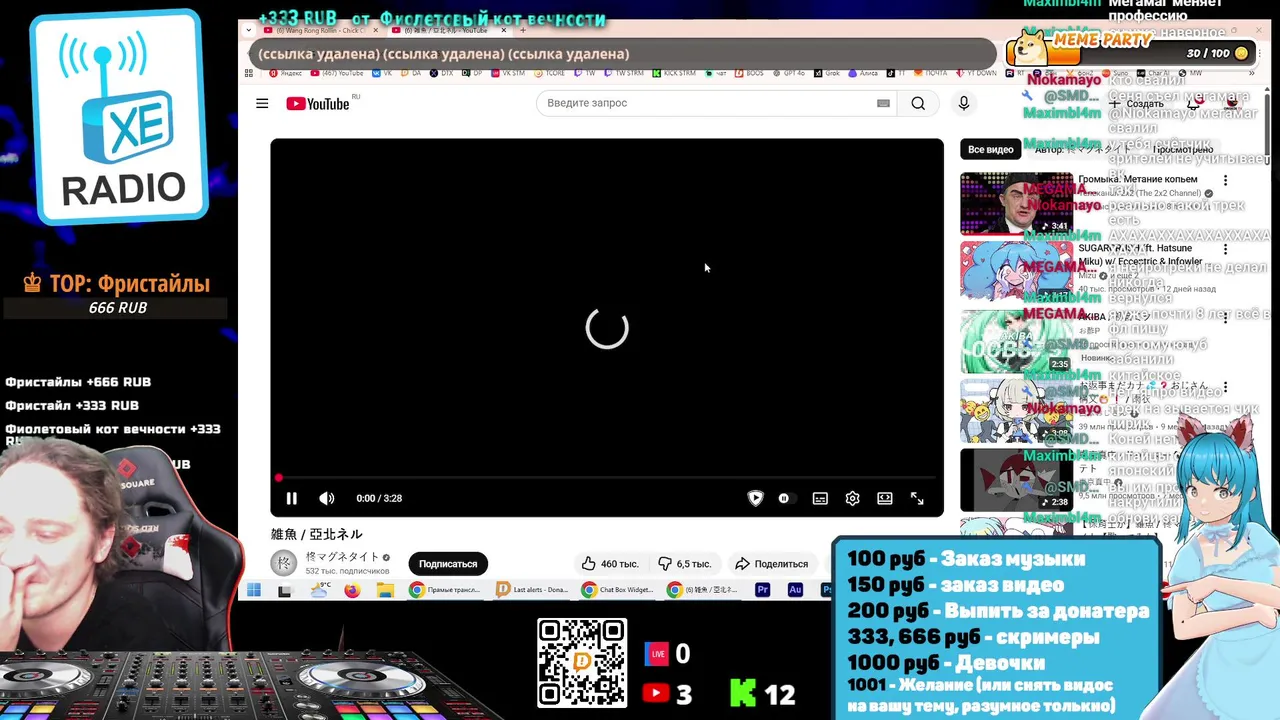Select the 'Все видео' filter chip

[x=990, y=149]
